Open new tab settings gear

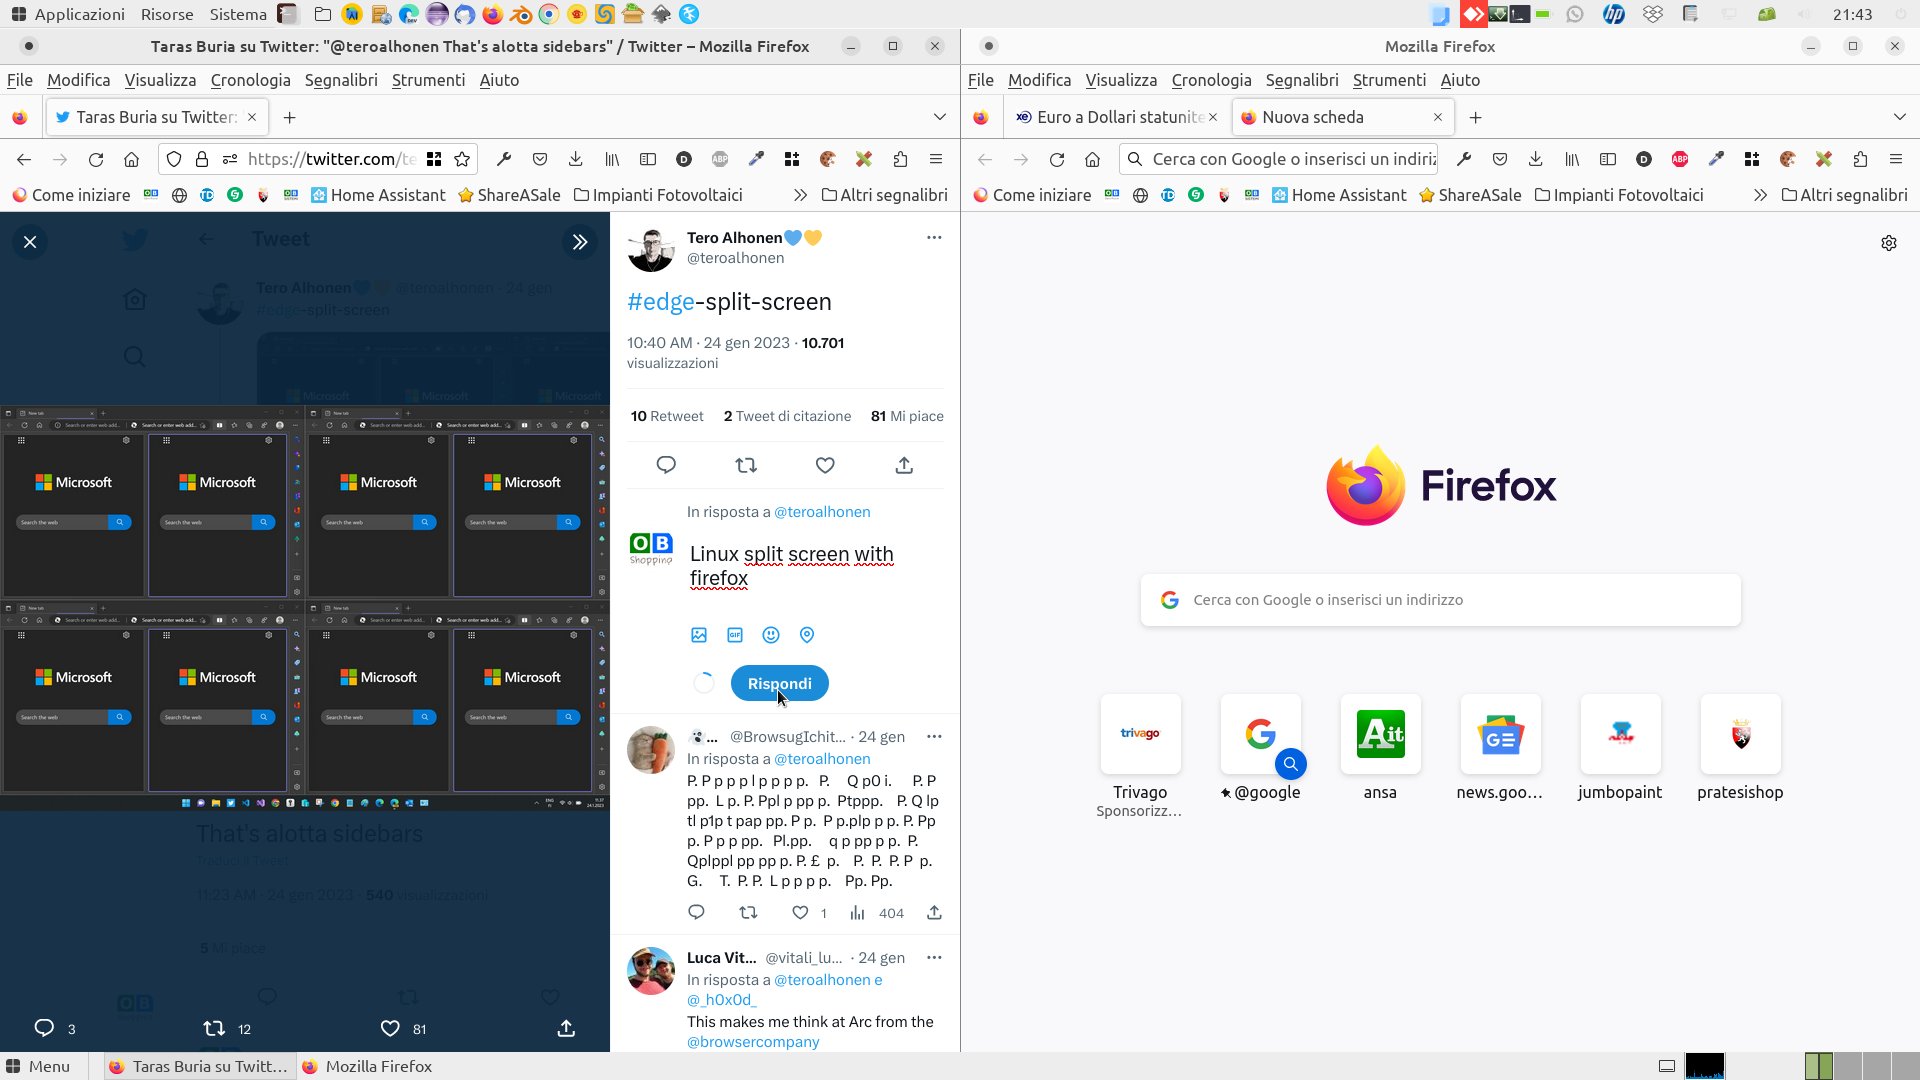pos(1889,243)
